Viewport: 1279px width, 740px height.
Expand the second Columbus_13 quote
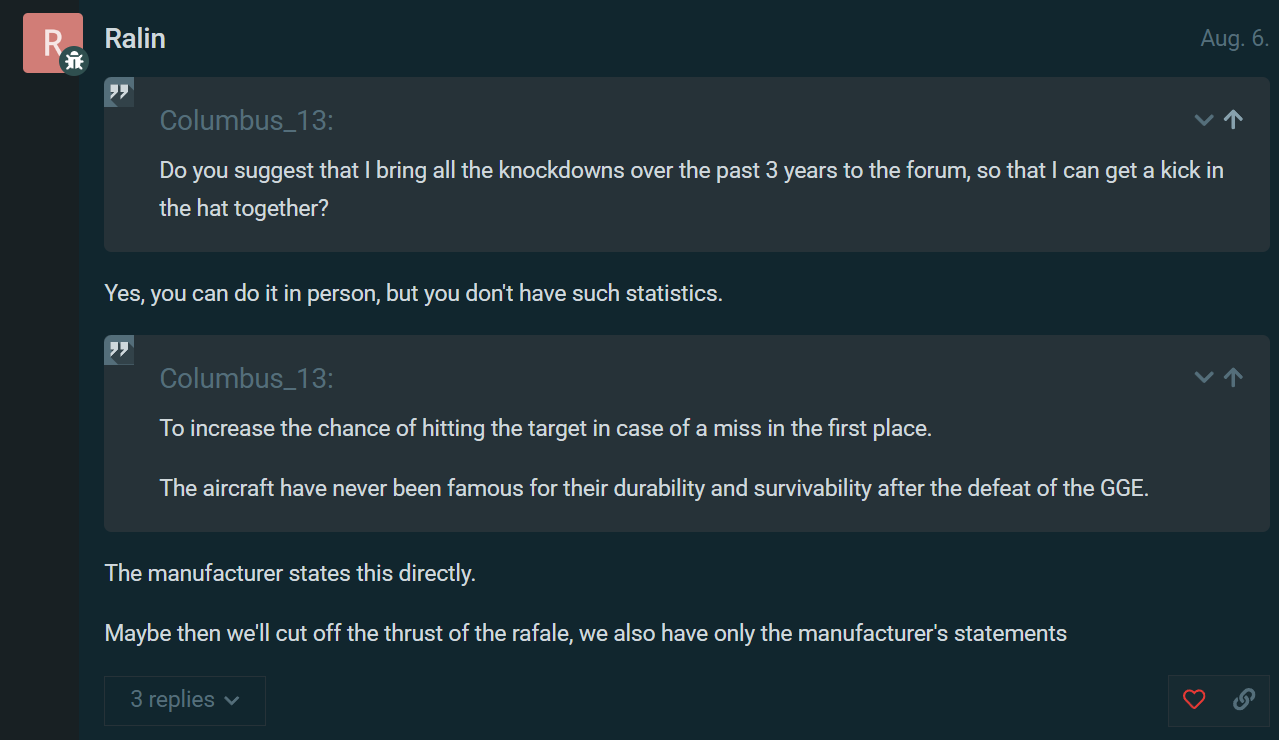pyautogui.click(x=1204, y=378)
